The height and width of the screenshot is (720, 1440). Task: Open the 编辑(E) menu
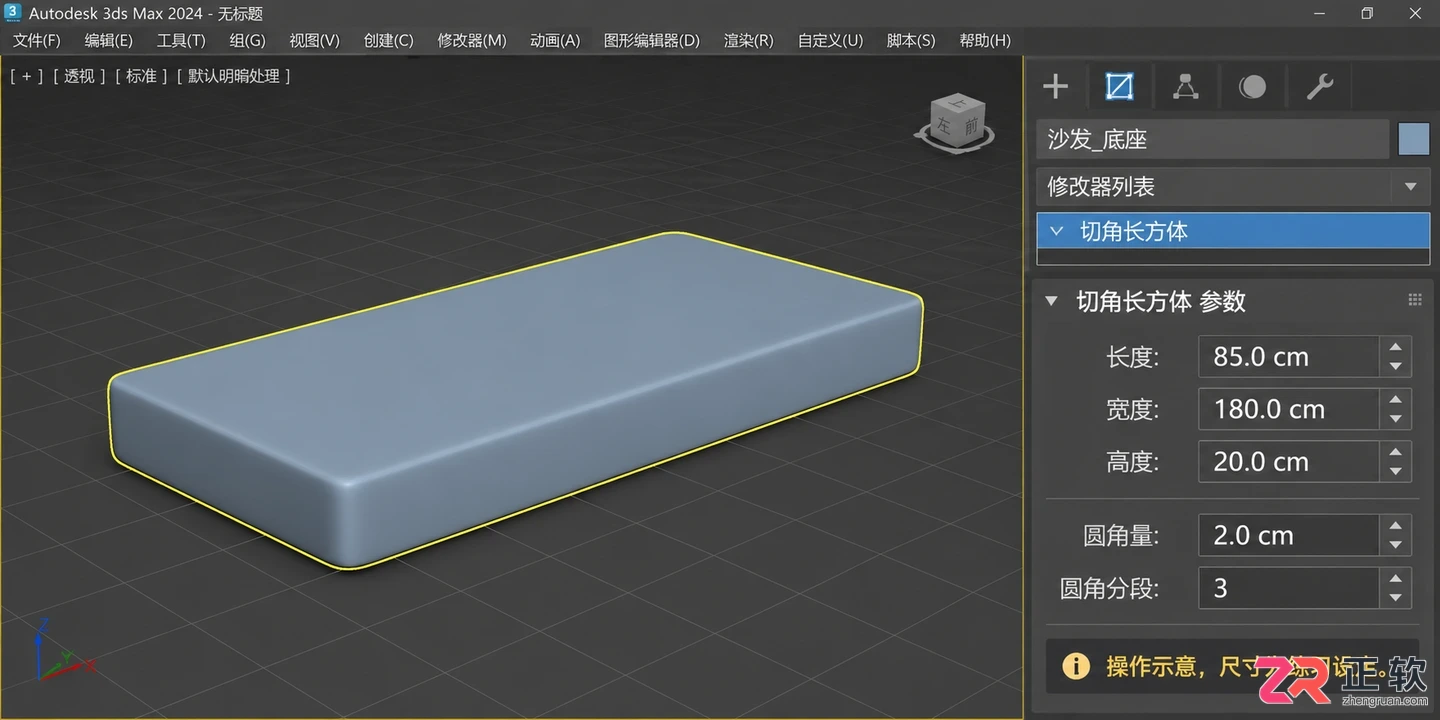[109, 40]
